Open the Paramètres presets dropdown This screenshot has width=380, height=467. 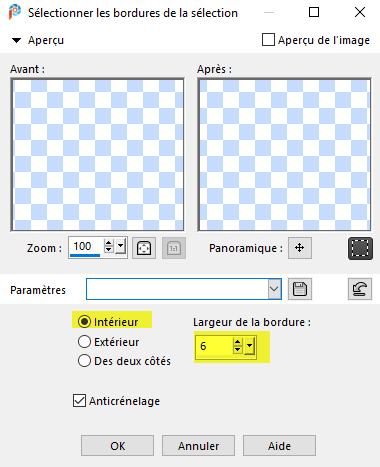coord(274,289)
